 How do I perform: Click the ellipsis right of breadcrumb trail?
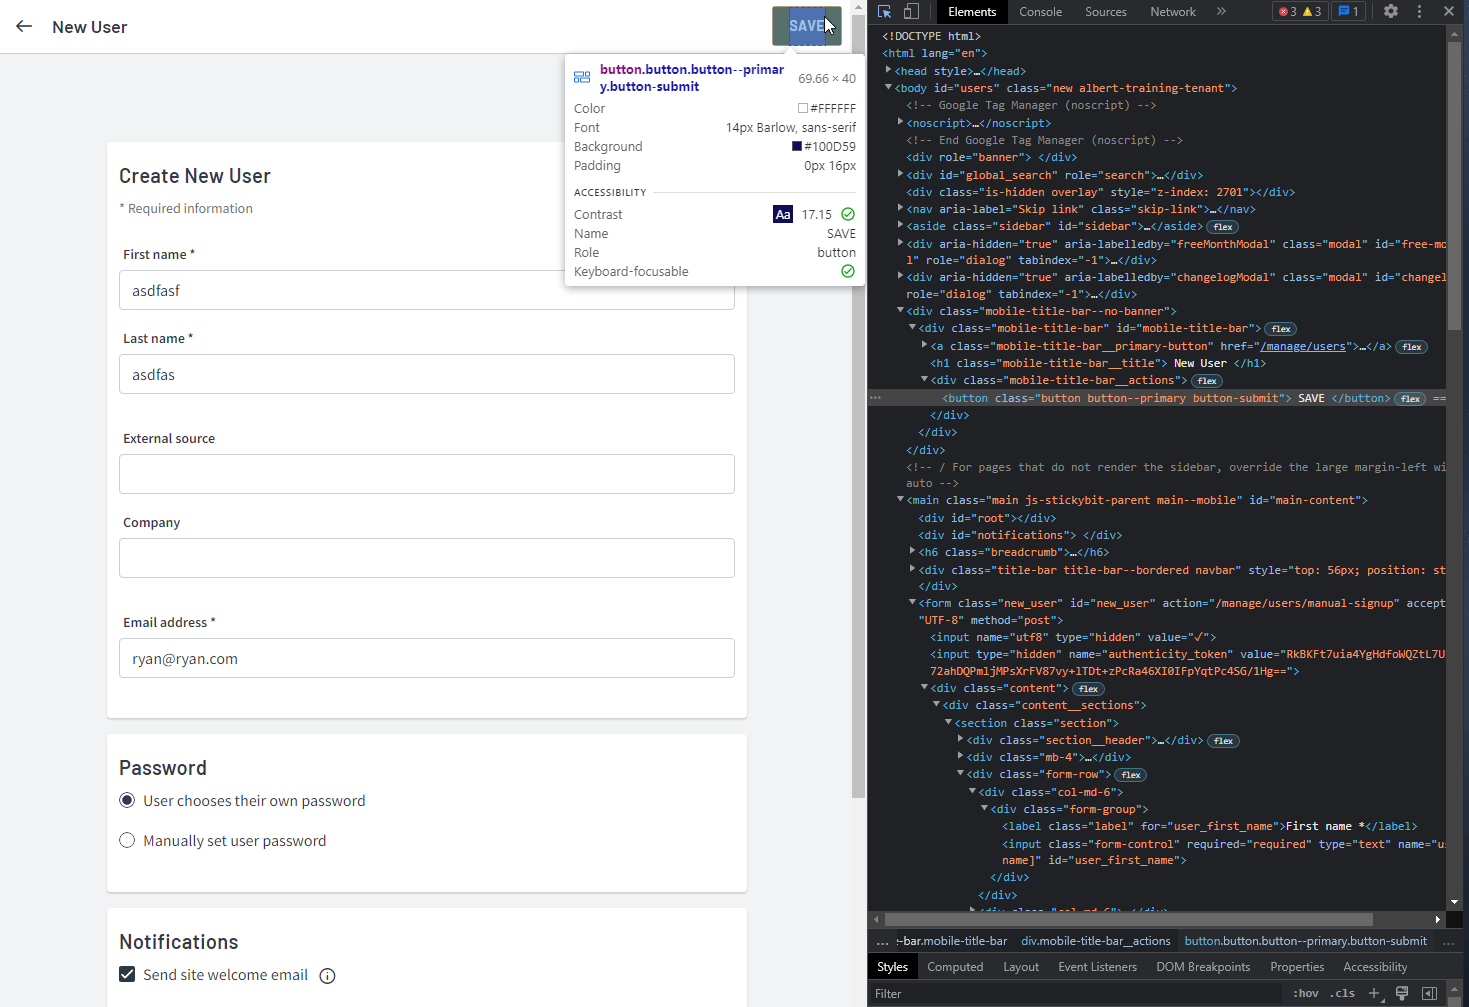[x=1448, y=942]
